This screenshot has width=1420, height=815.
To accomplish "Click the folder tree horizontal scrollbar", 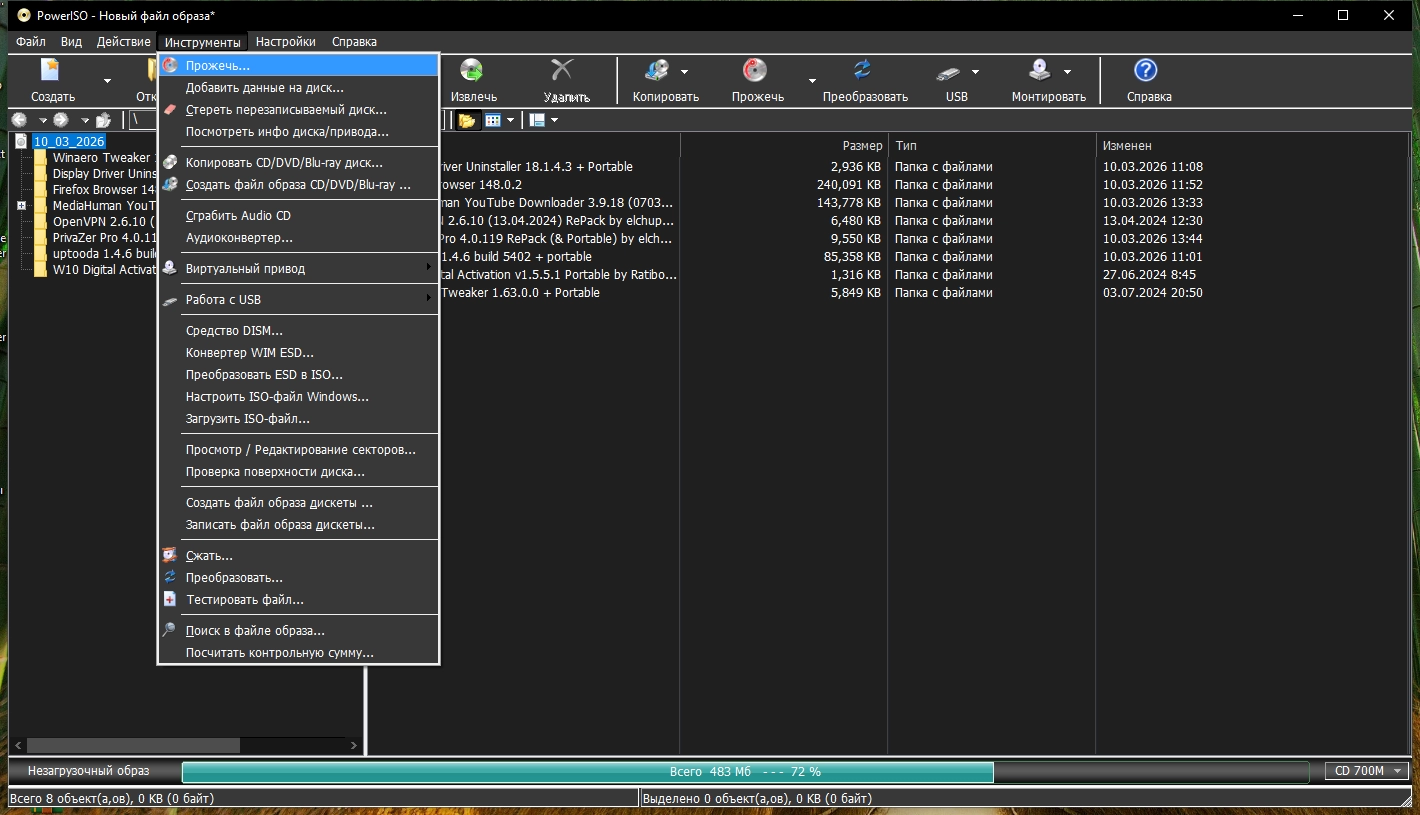I will point(186,746).
